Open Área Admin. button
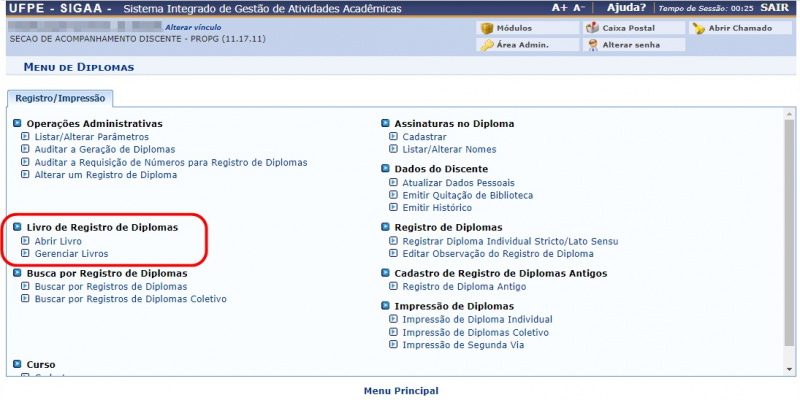The height and width of the screenshot is (400, 800). point(528,45)
